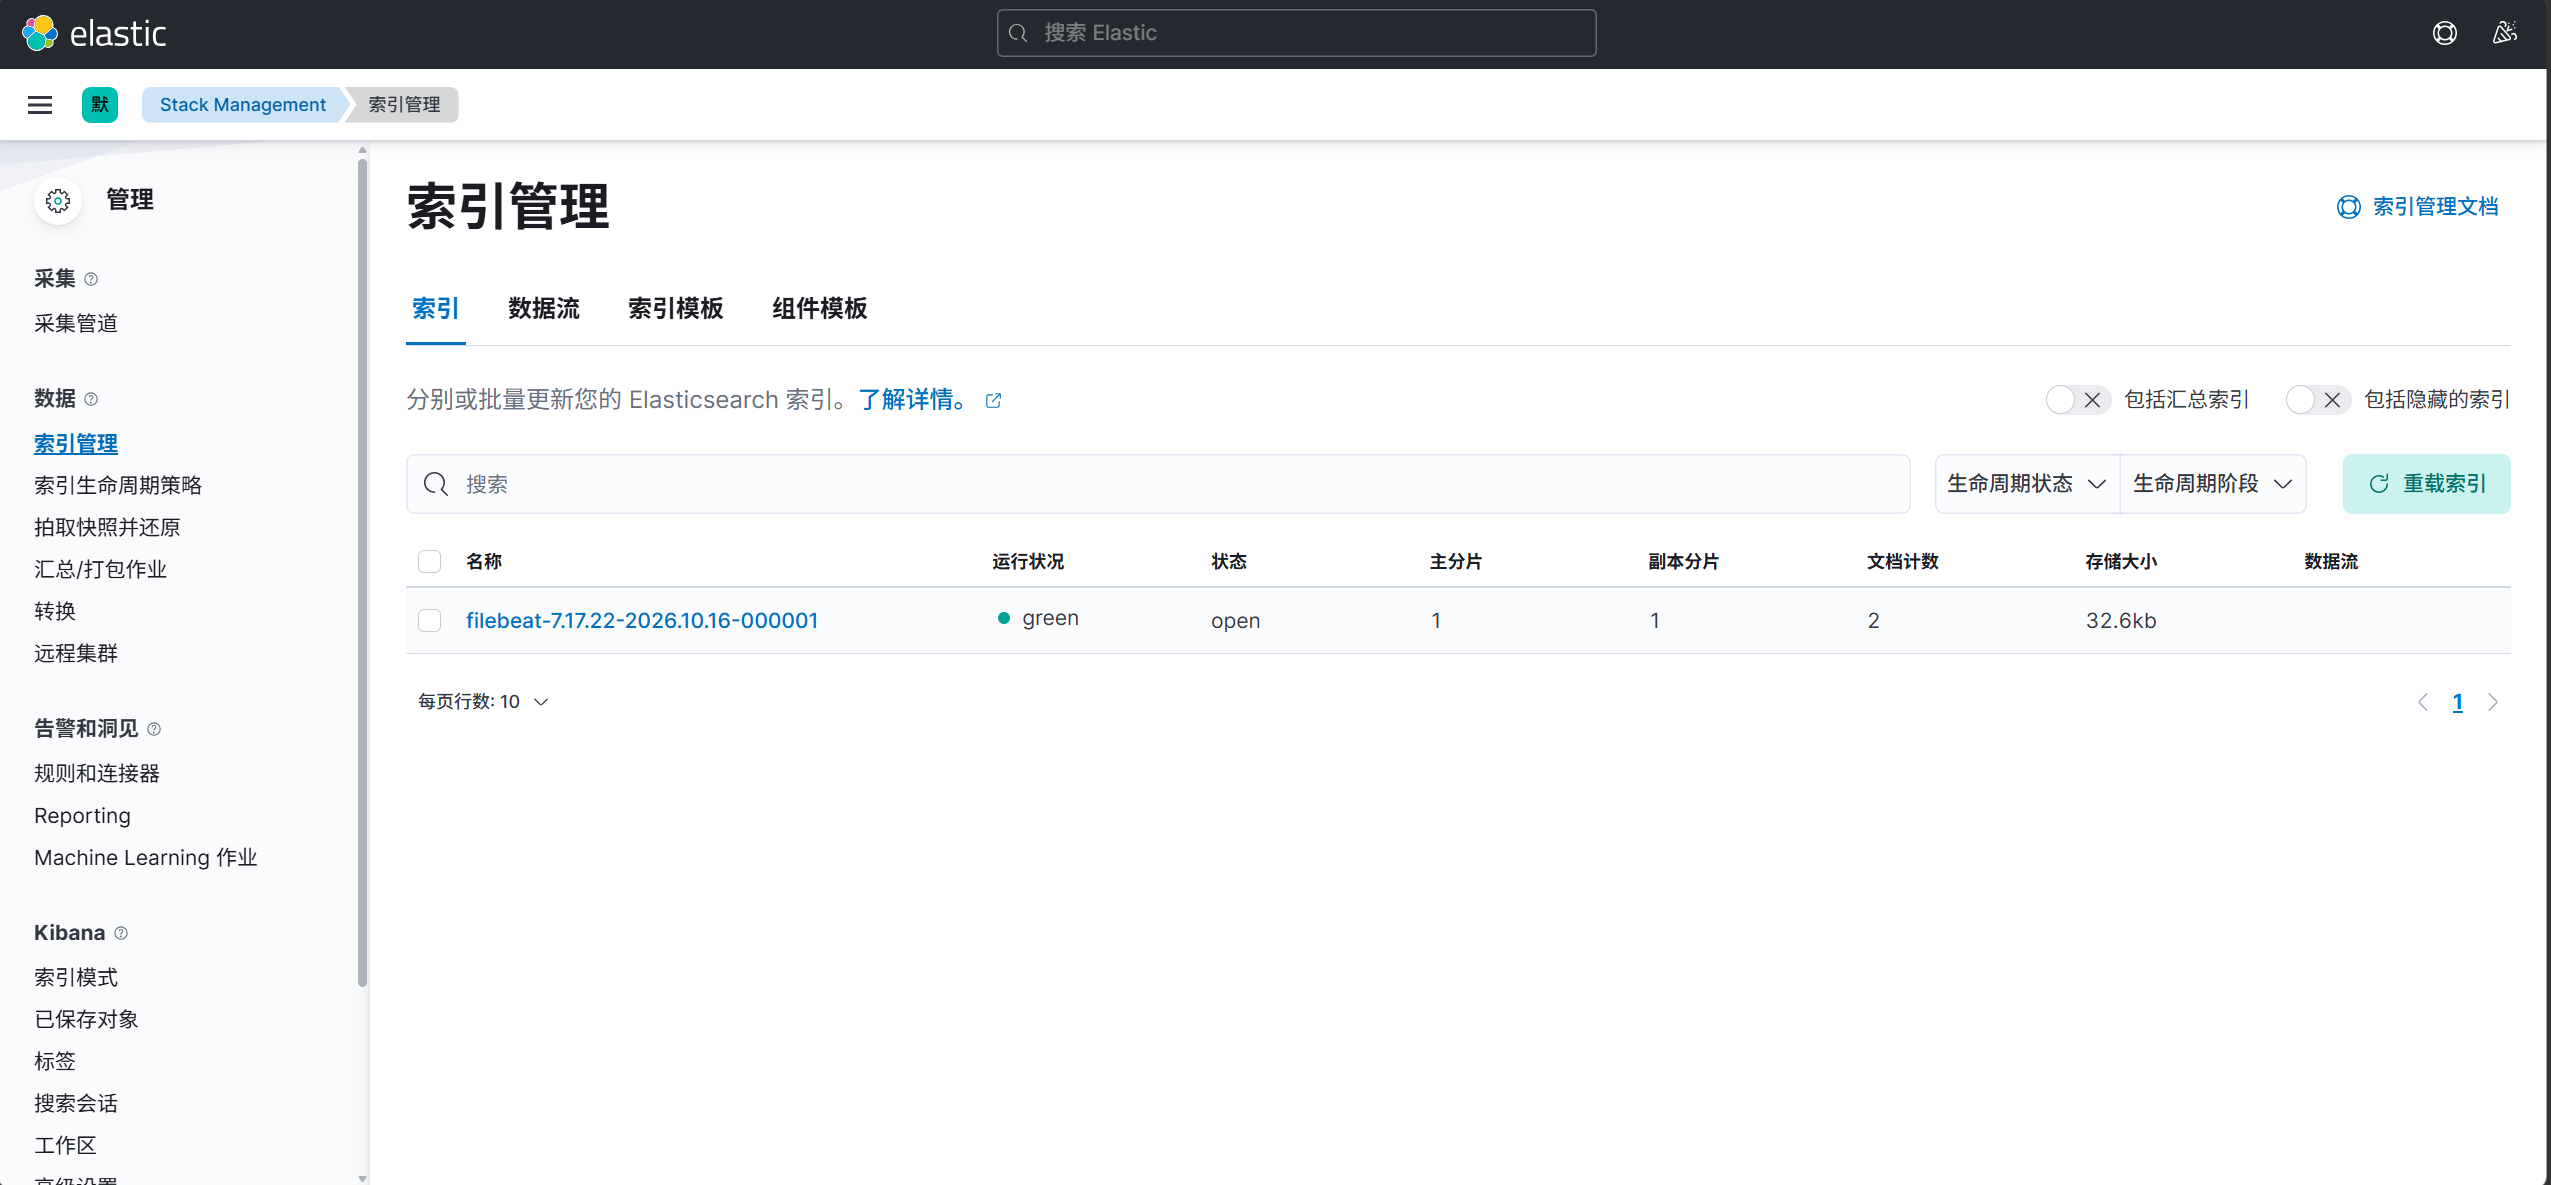Open the 索引管理文档 link
The image size is (2551, 1185).
click(2435, 207)
